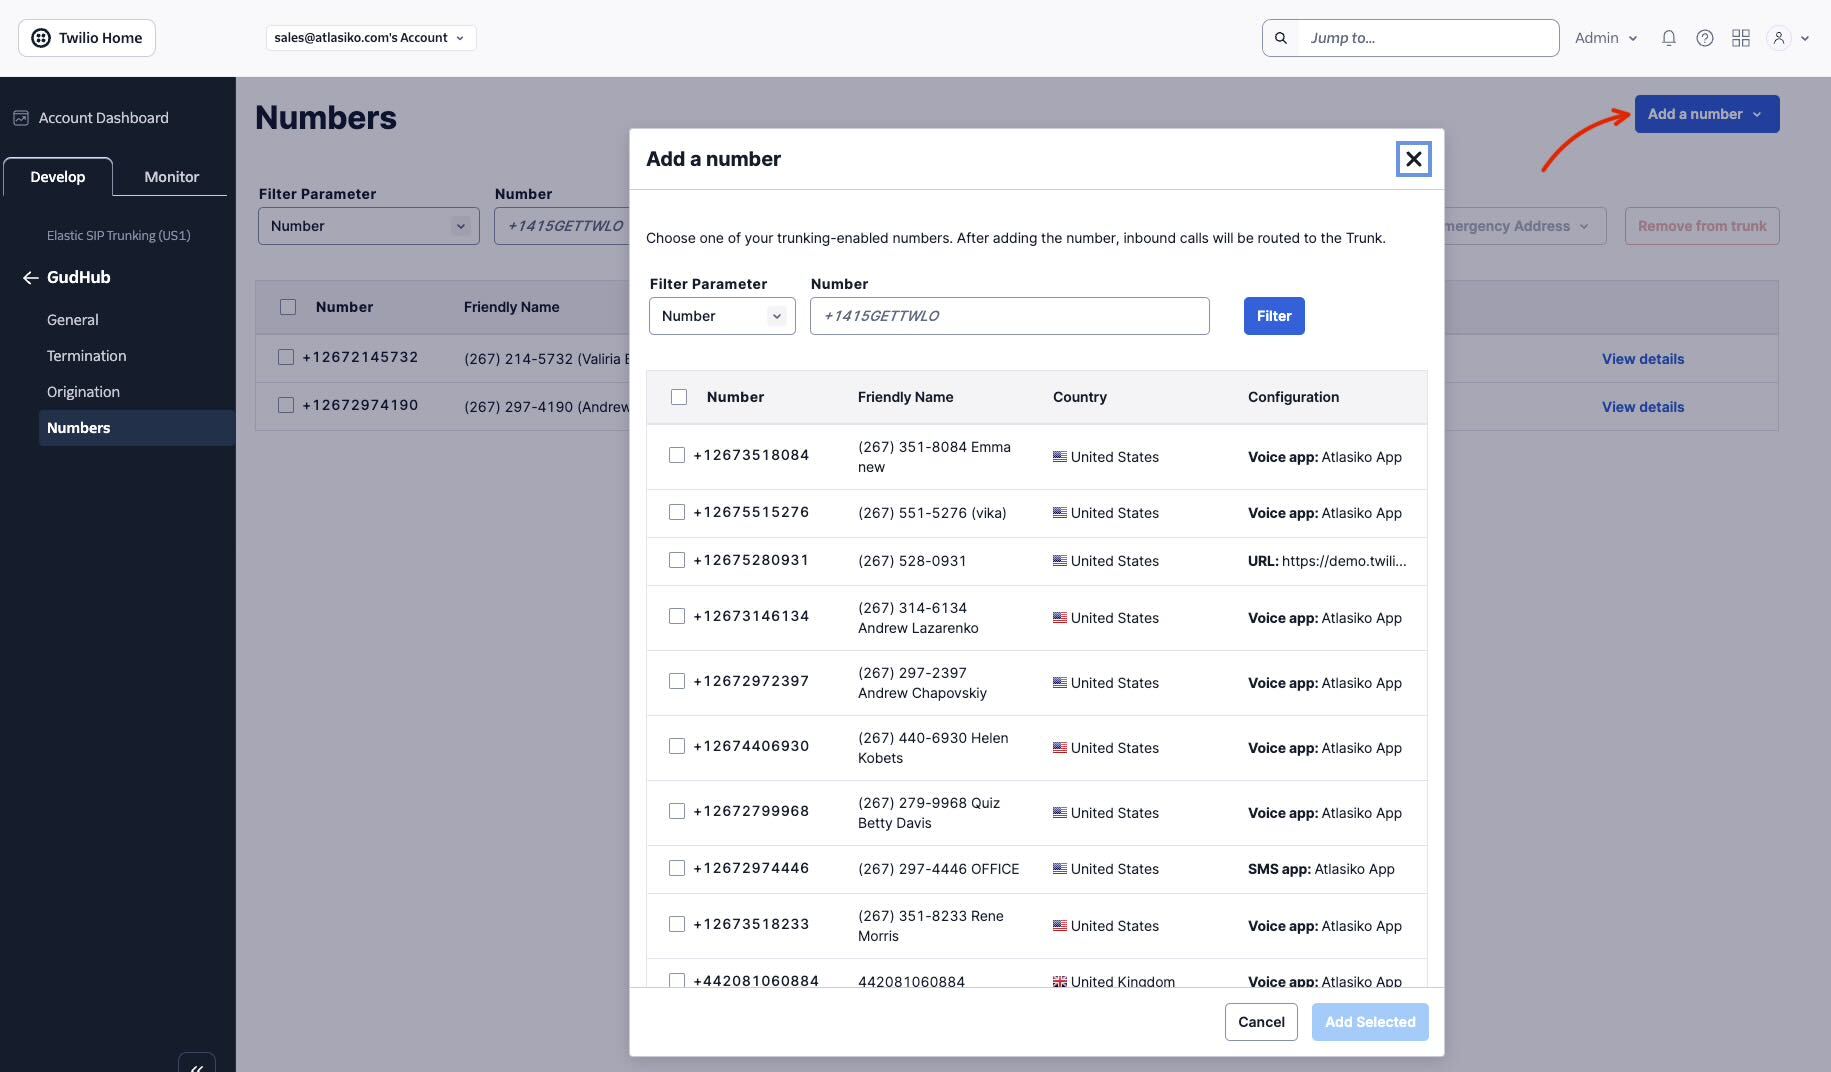1831x1072 pixels.
Task: Select Numbers in the sidebar
Action: (137, 428)
